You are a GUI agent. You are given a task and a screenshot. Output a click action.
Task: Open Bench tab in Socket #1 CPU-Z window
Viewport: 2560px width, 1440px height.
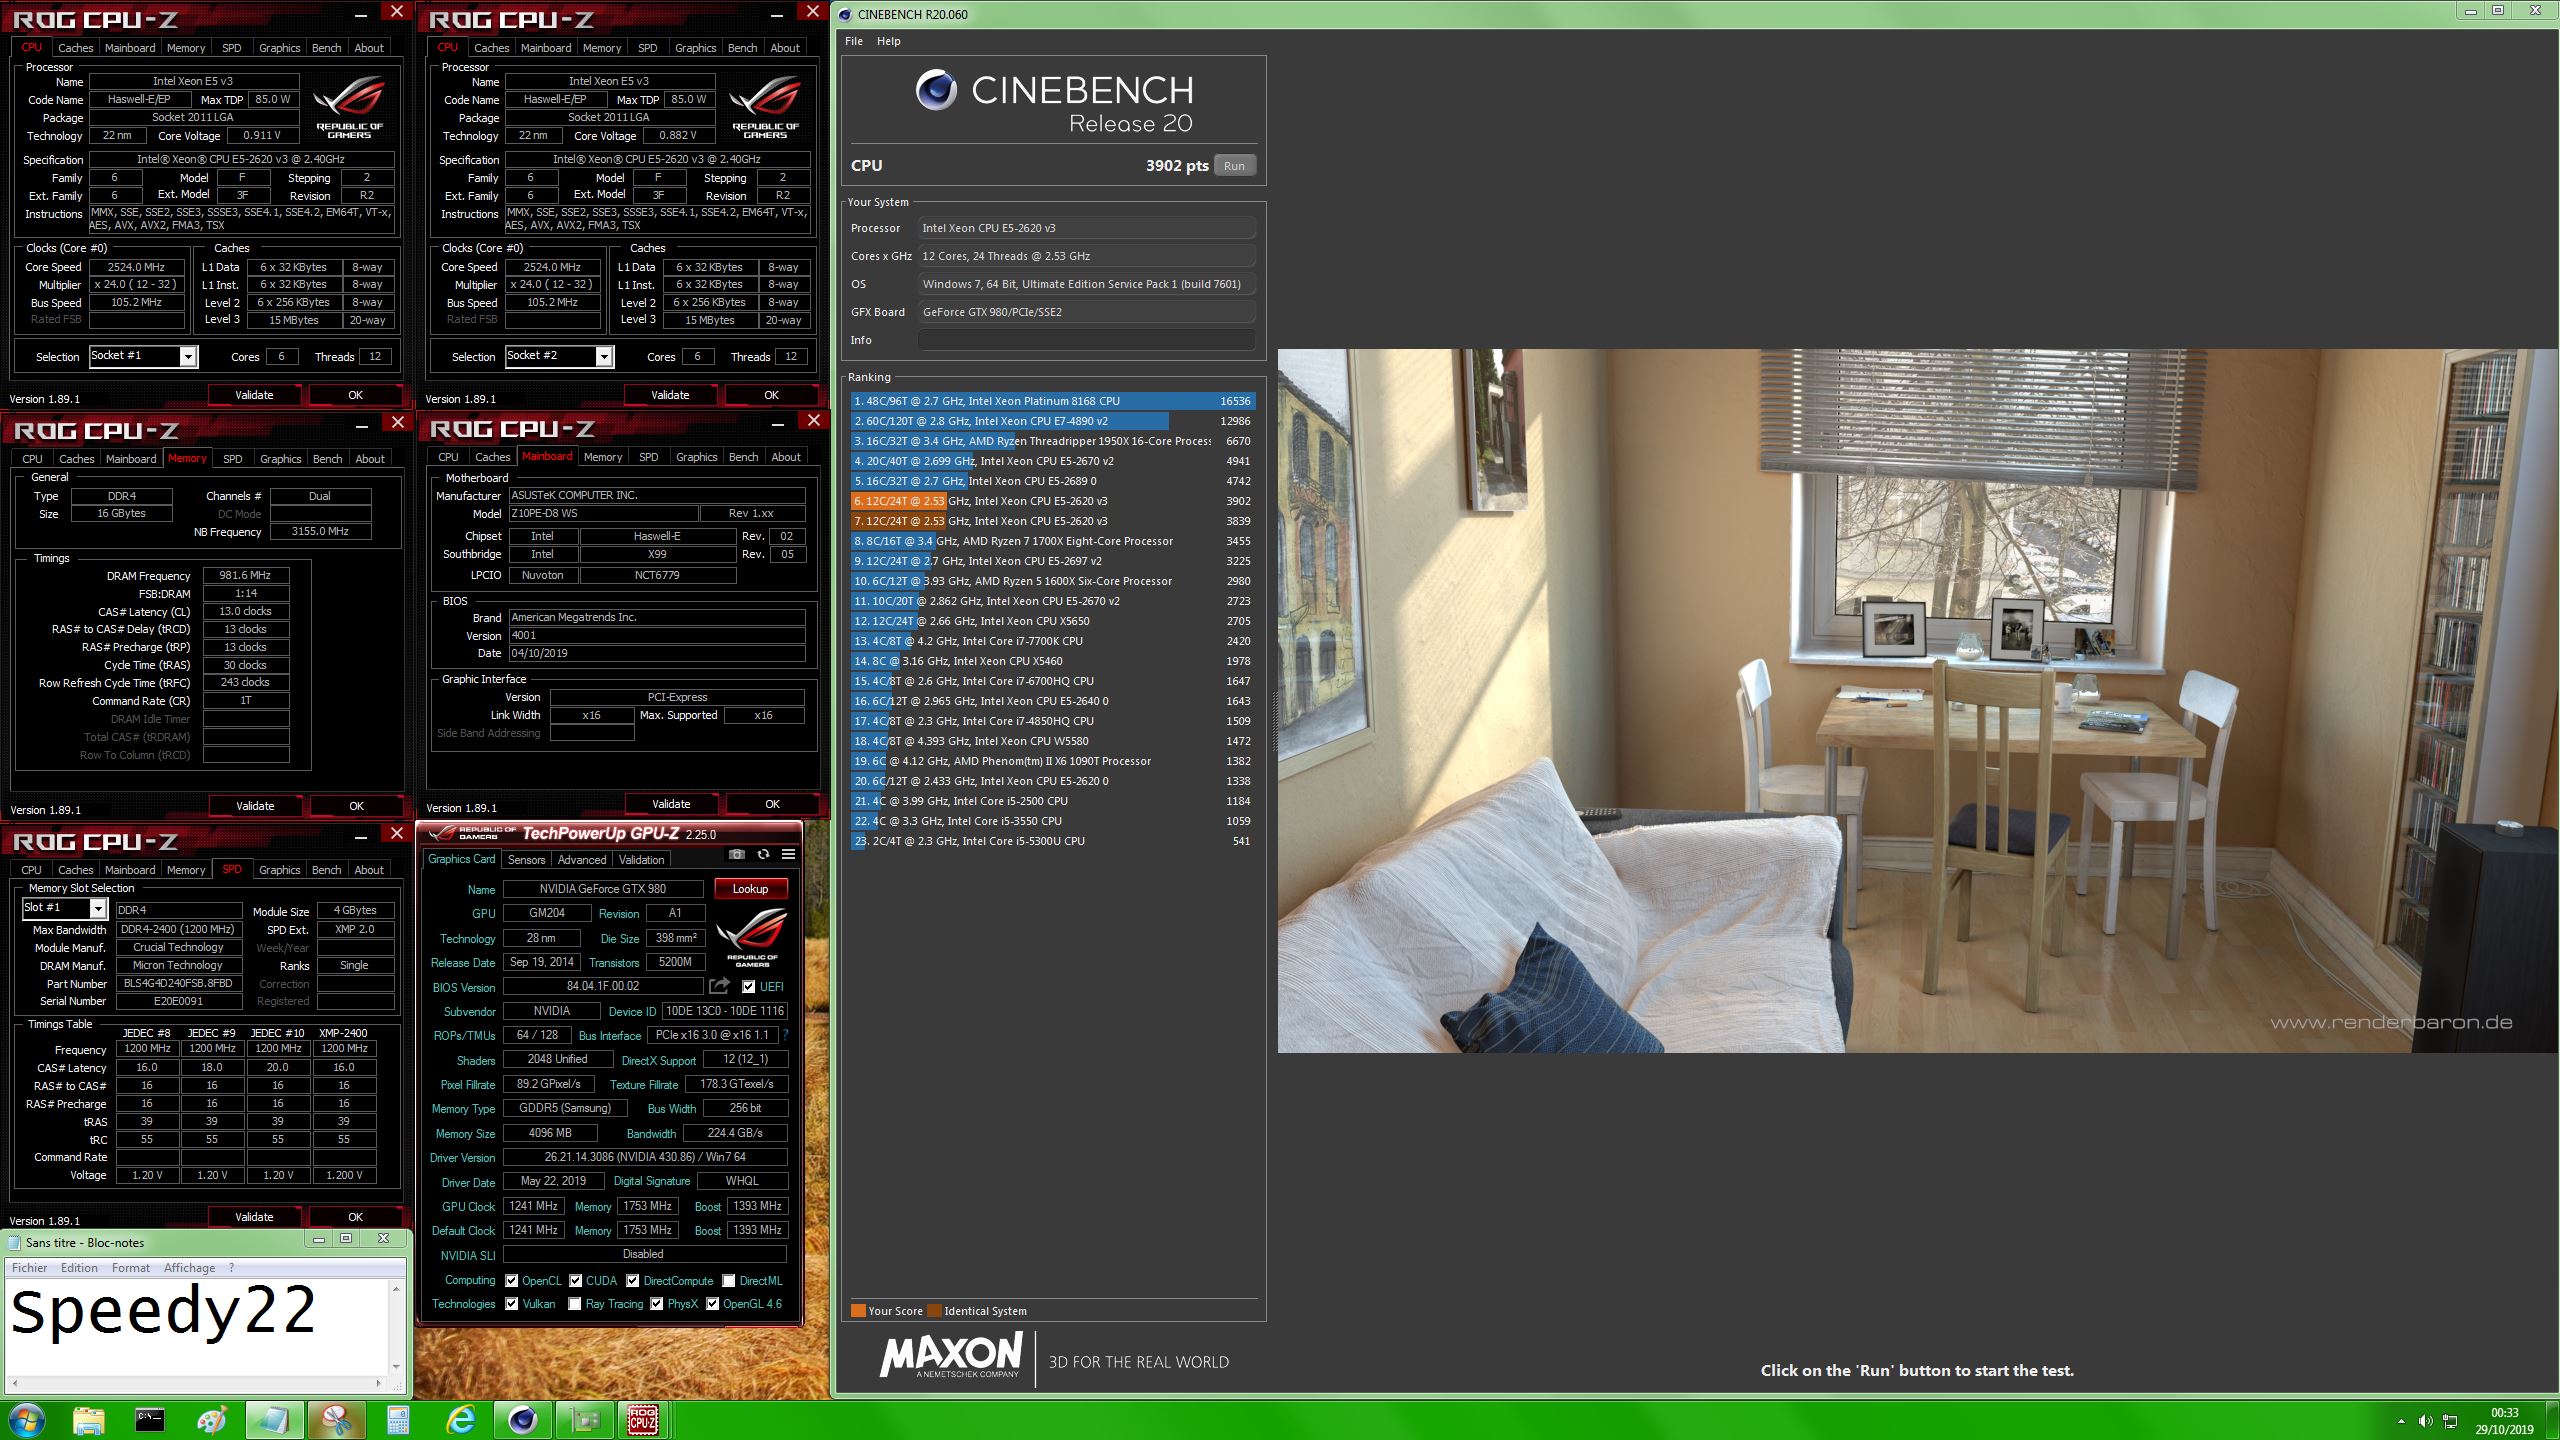(x=327, y=48)
